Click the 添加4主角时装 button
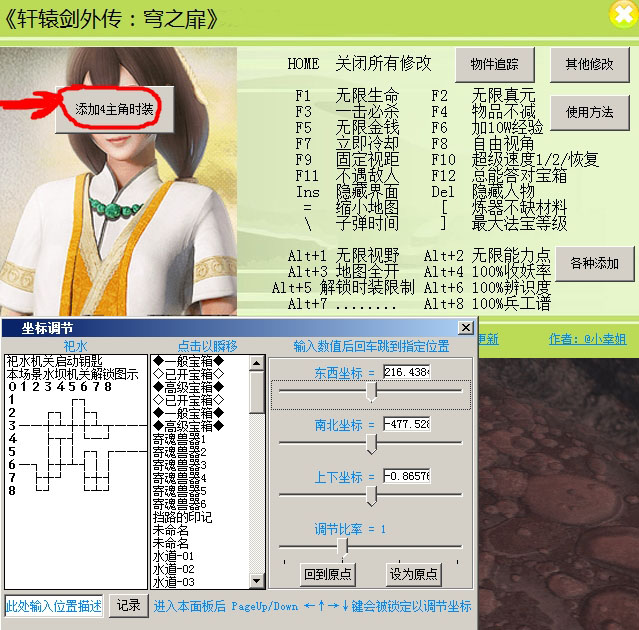Image resolution: width=639 pixels, height=630 pixels. [115, 109]
